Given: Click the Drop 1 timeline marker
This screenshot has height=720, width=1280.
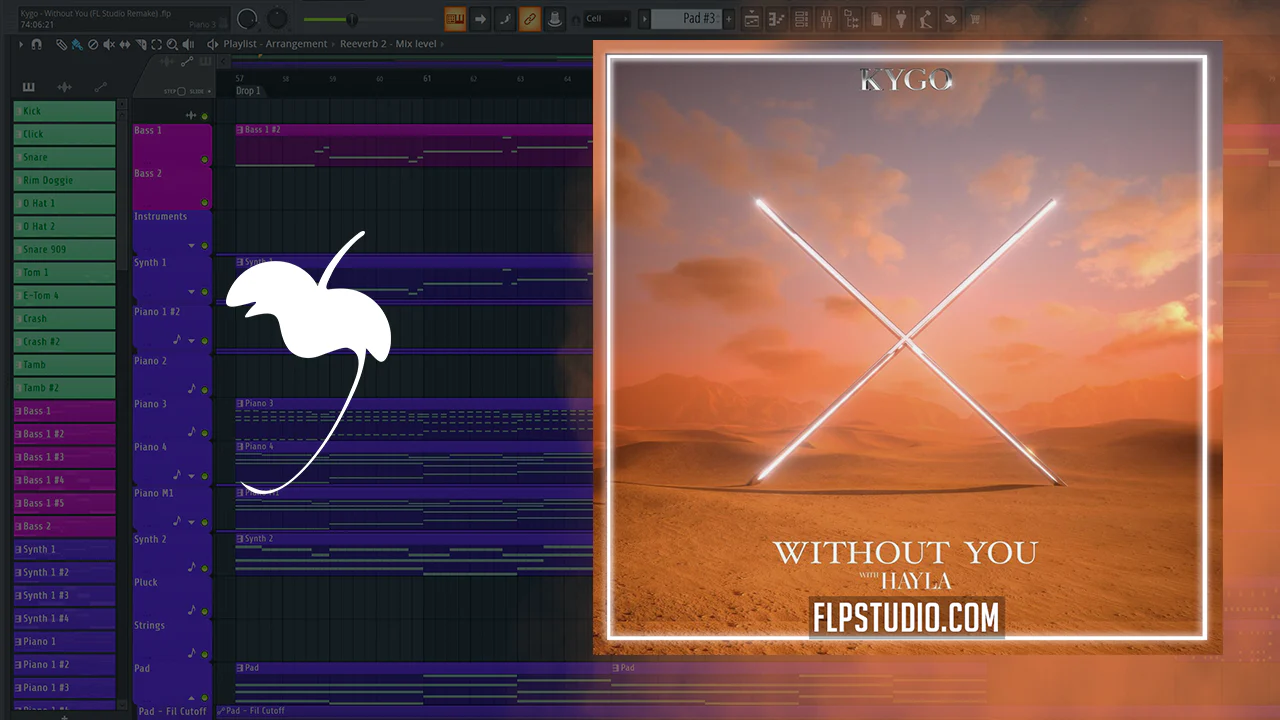Looking at the screenshot, I should click(248, 91).
